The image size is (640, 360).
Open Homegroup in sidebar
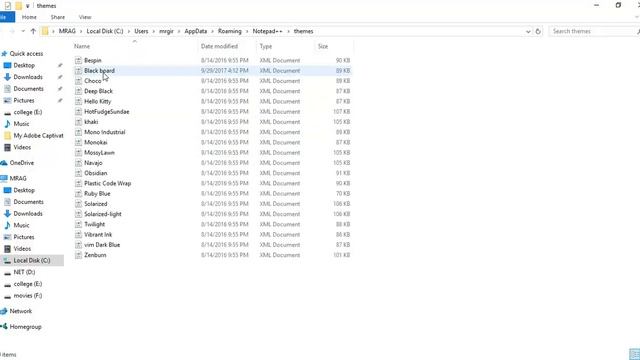(x=25, y=327)
